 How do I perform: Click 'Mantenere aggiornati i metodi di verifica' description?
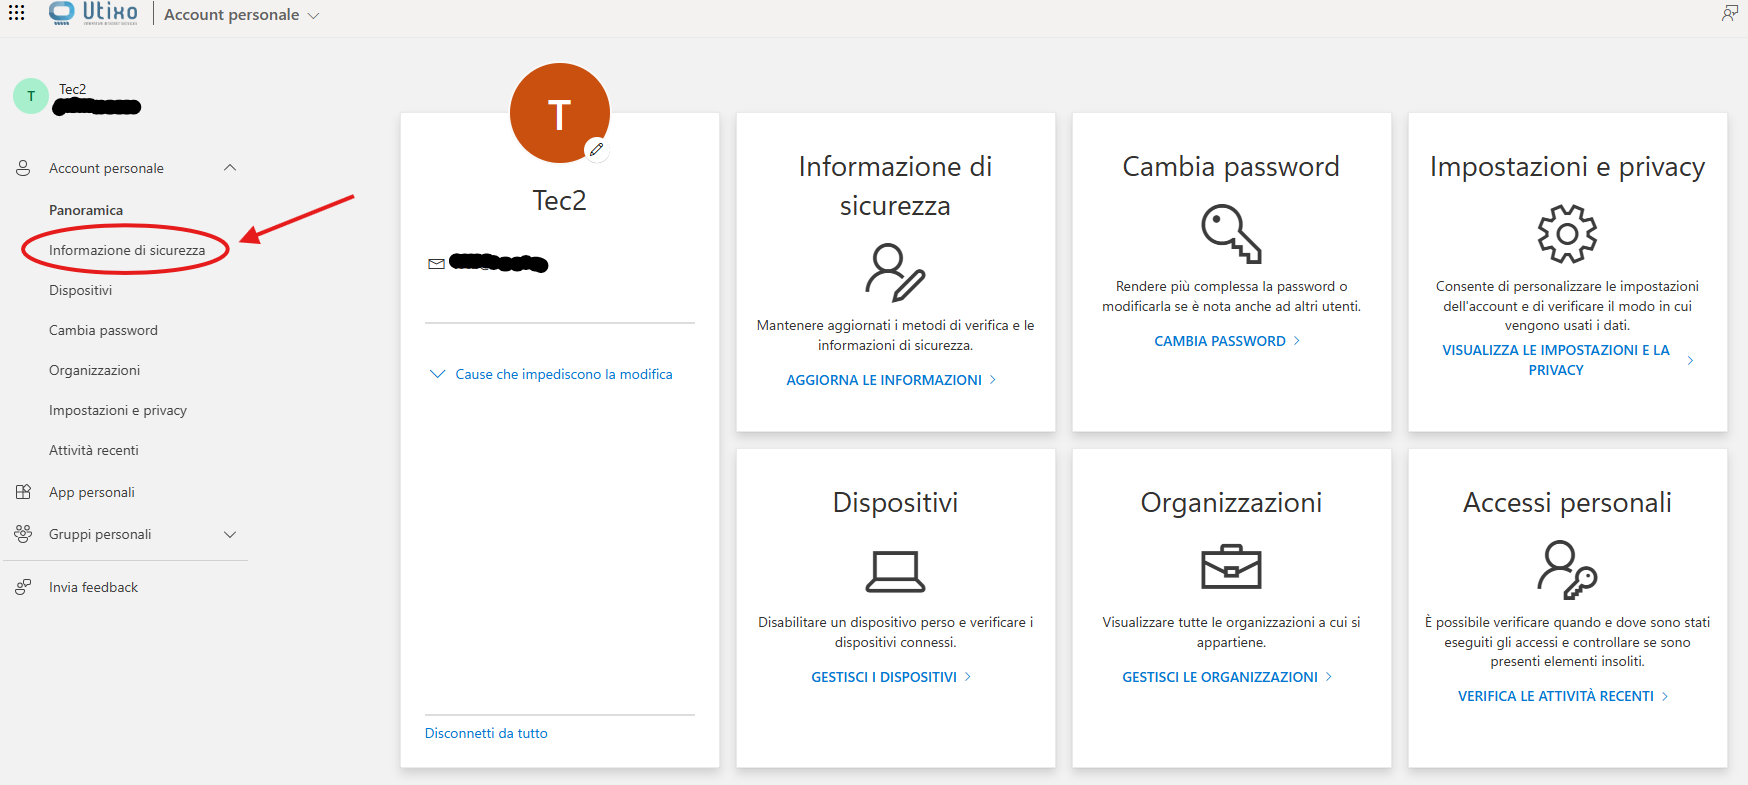click(895, 335)
